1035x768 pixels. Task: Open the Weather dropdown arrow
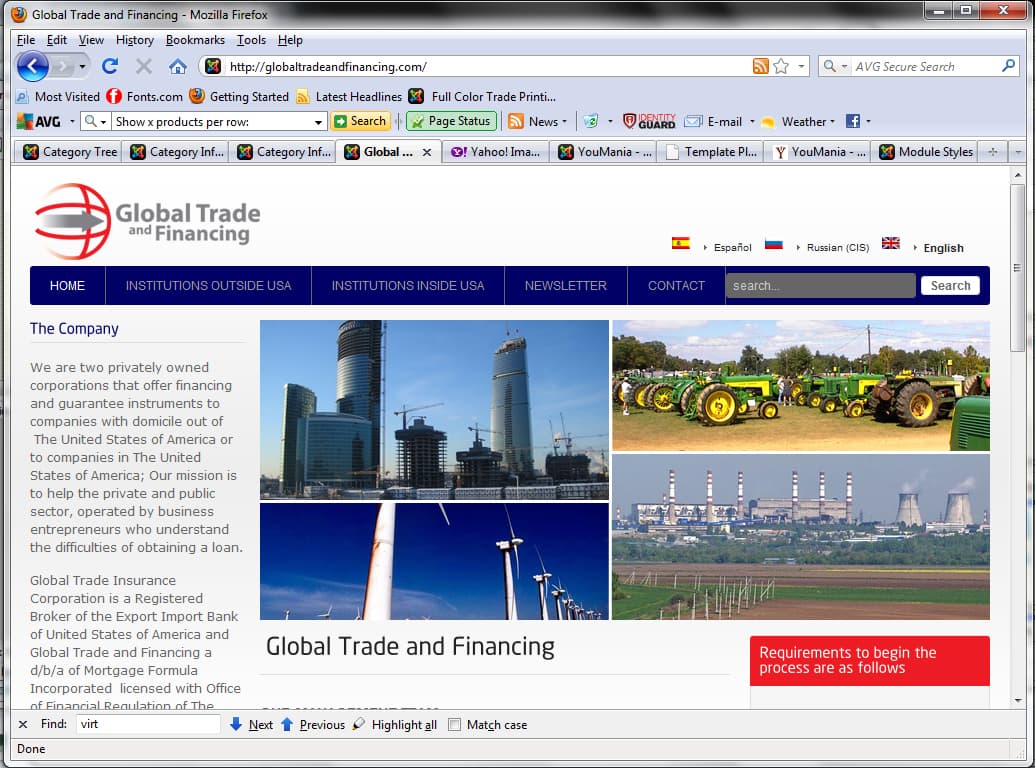832,121
